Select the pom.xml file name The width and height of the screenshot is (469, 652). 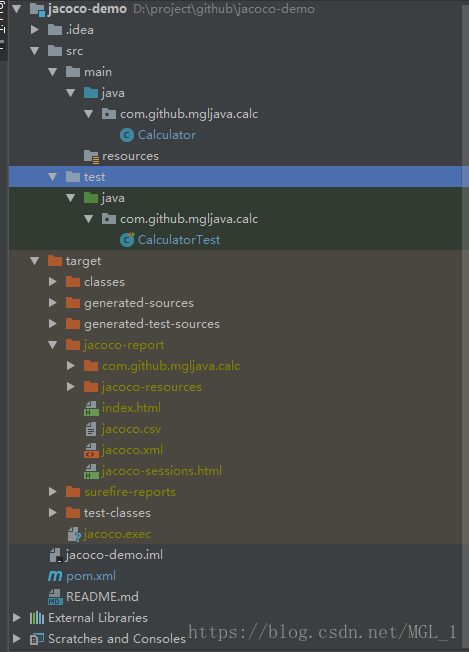pyautogui.click(x=91, y=576)
